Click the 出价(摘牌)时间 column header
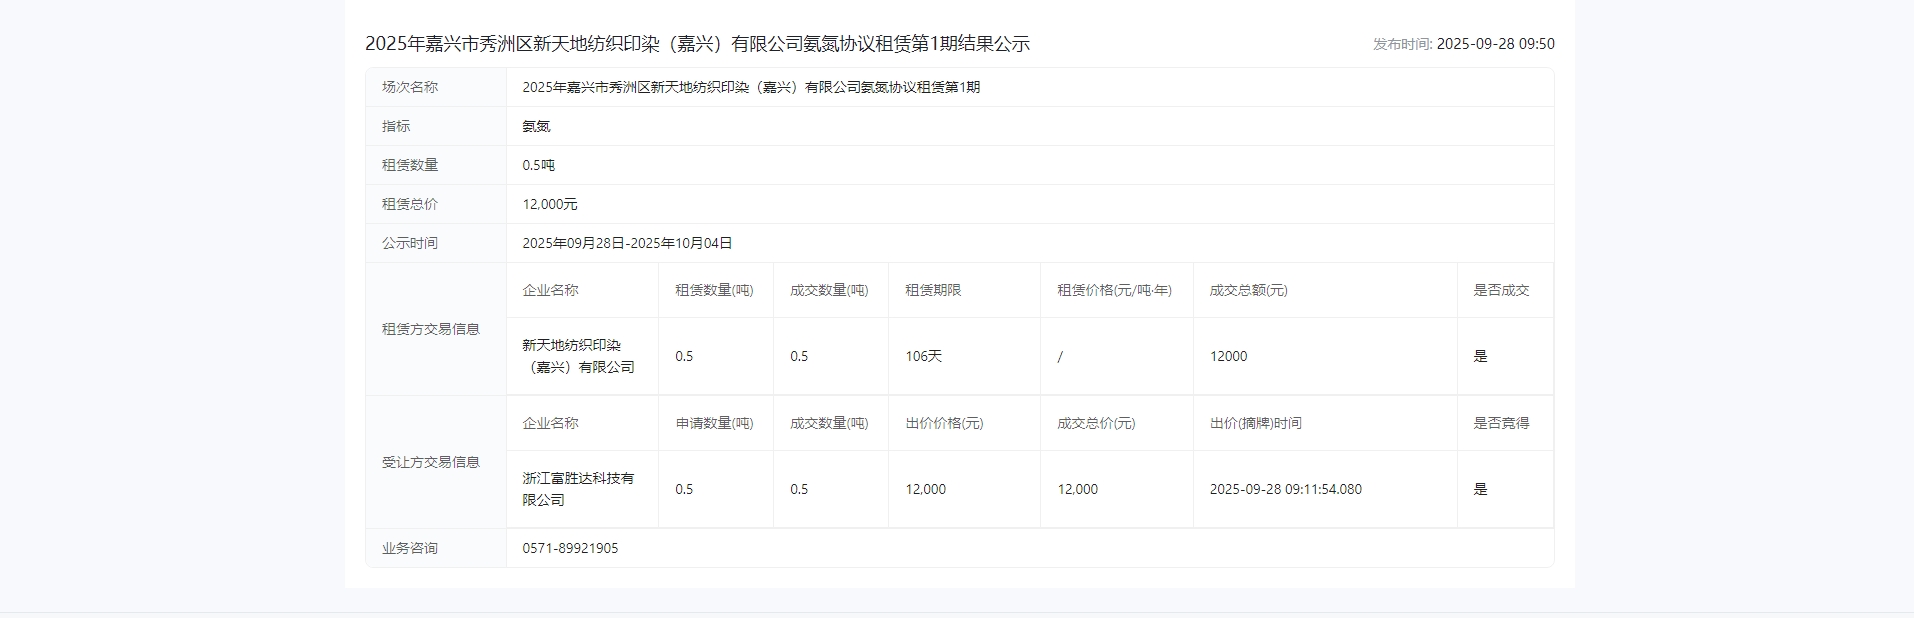Image resolution: width=1914 pixels, height=618 pixels. (x=1255, y=423)
